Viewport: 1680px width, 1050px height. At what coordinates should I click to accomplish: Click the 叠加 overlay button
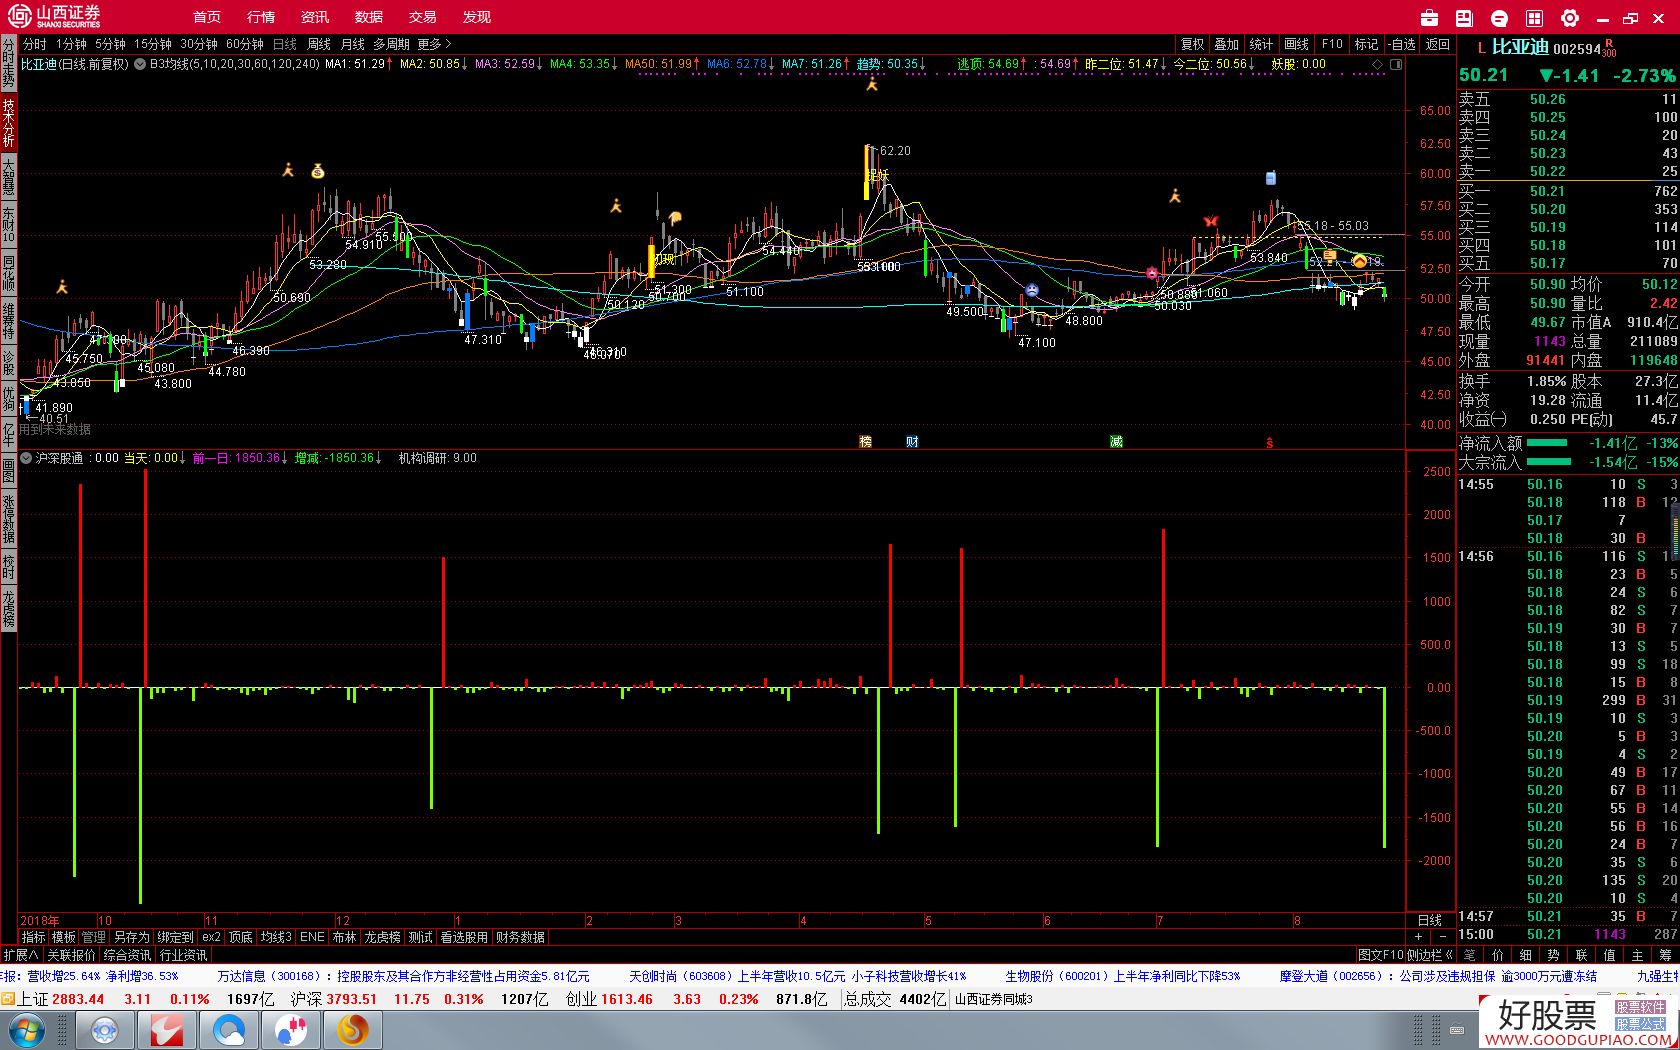tap(1227, 44)
